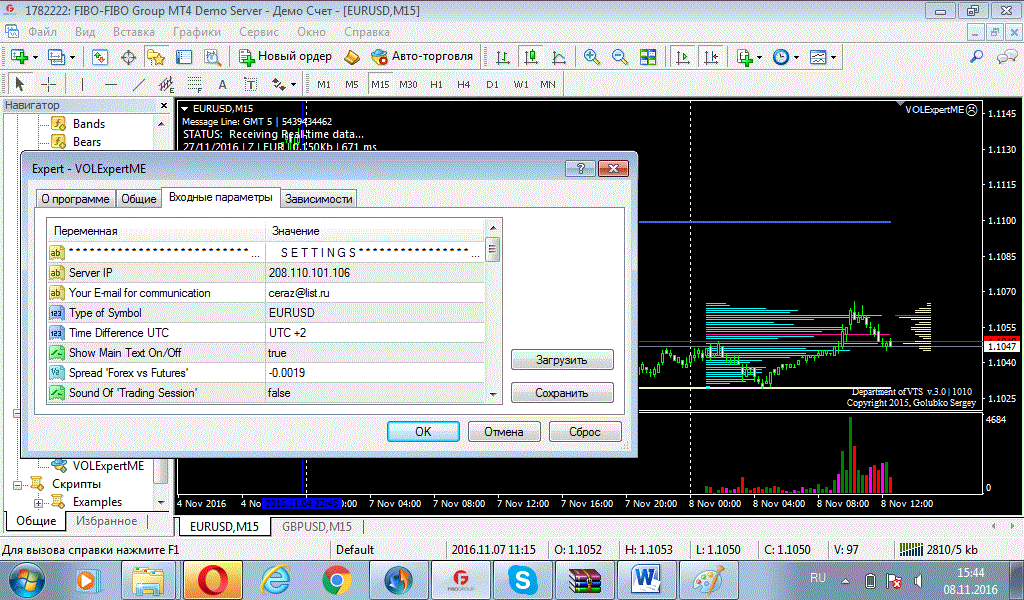Open the periods clock dropdown
Viewport: 1024px width, 600px height.
click(x=786, y=57)
